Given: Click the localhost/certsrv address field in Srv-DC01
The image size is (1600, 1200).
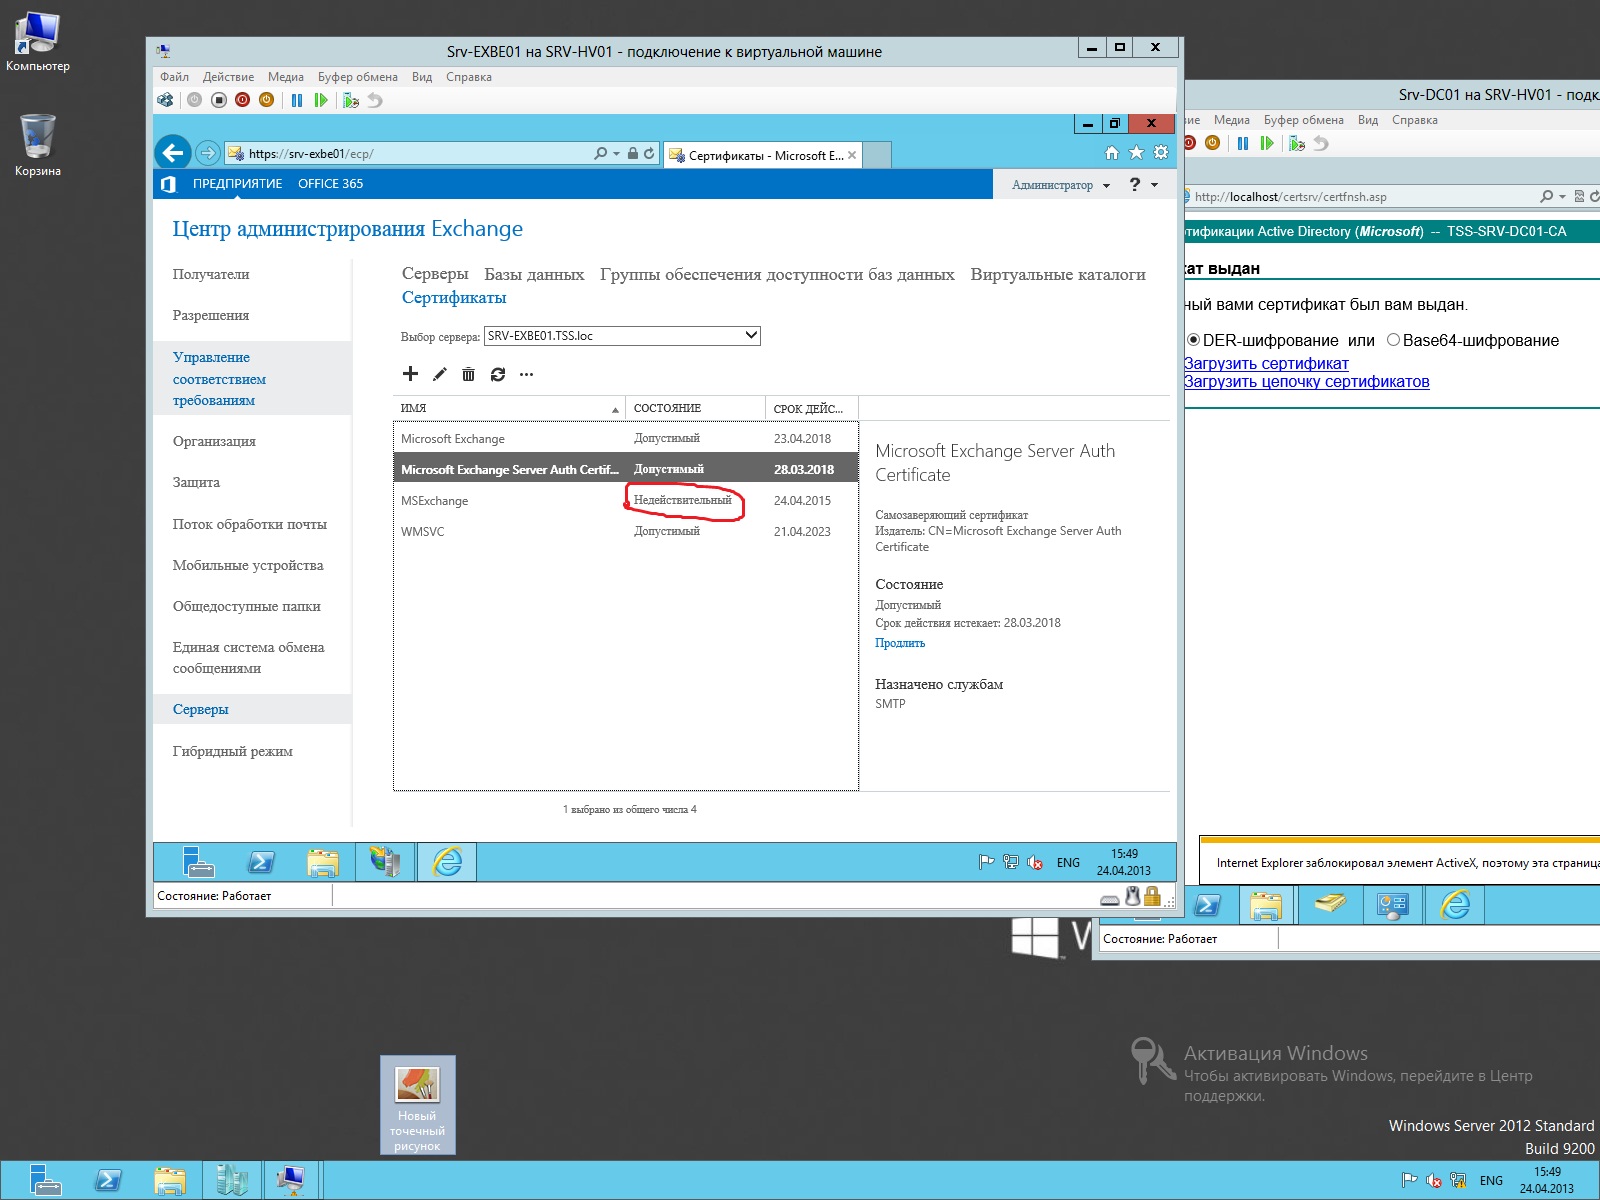Looking at the screenshot, I should pos(1360,197).
